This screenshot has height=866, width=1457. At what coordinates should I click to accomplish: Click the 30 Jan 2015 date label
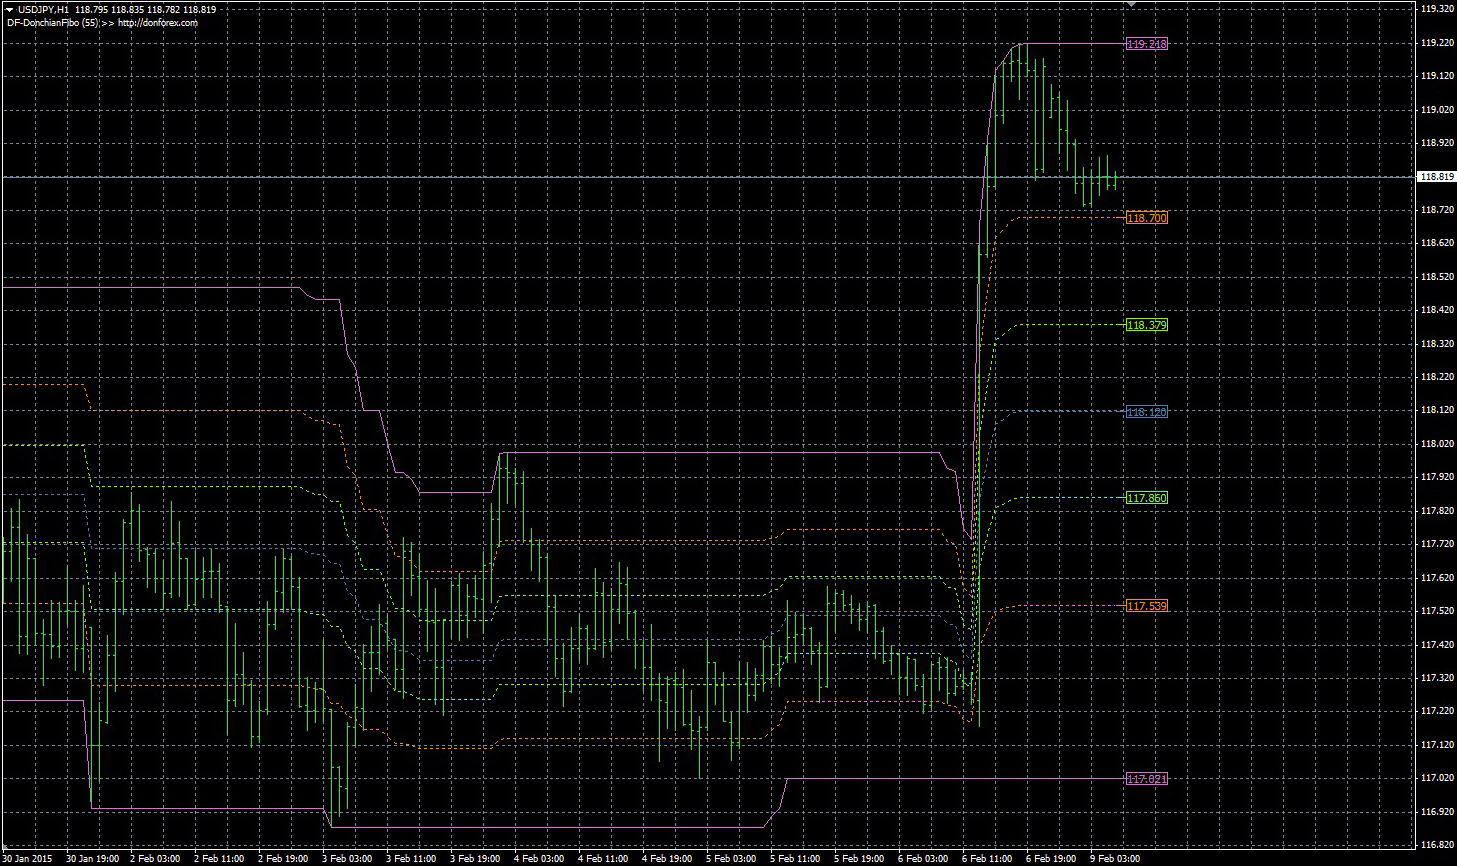tap(27, 858)
